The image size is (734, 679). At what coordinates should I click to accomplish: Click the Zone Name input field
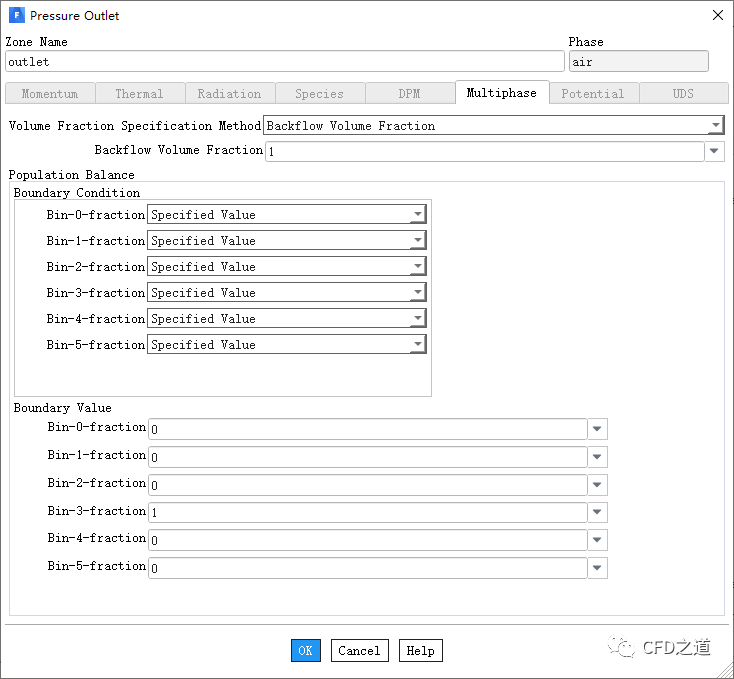(284, 62)
